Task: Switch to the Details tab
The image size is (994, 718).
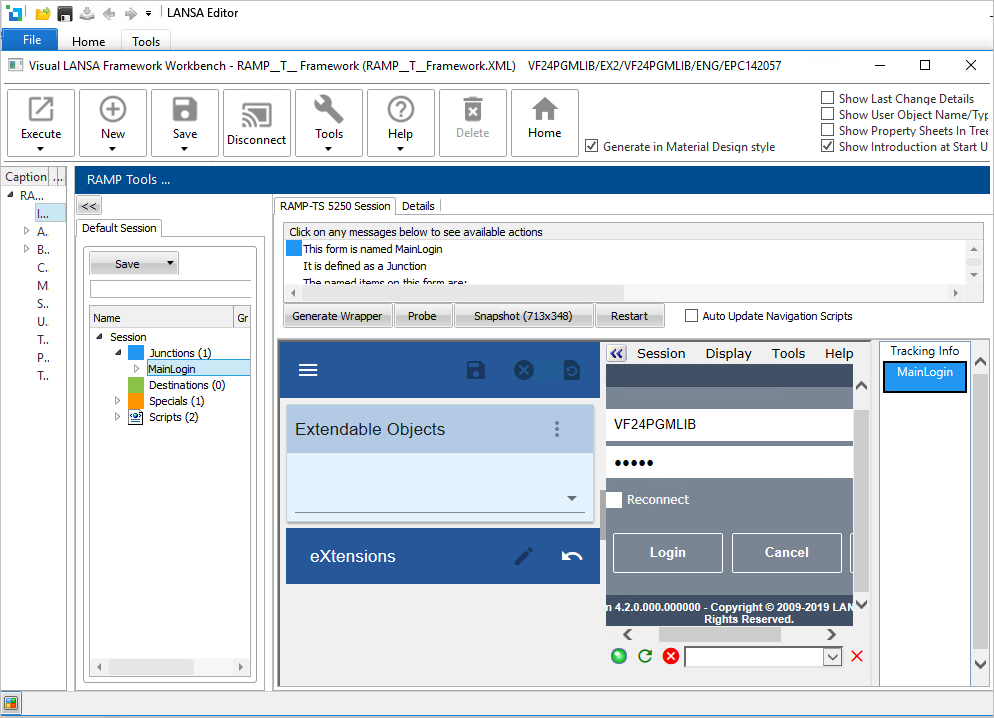Action: click(418, 206)
